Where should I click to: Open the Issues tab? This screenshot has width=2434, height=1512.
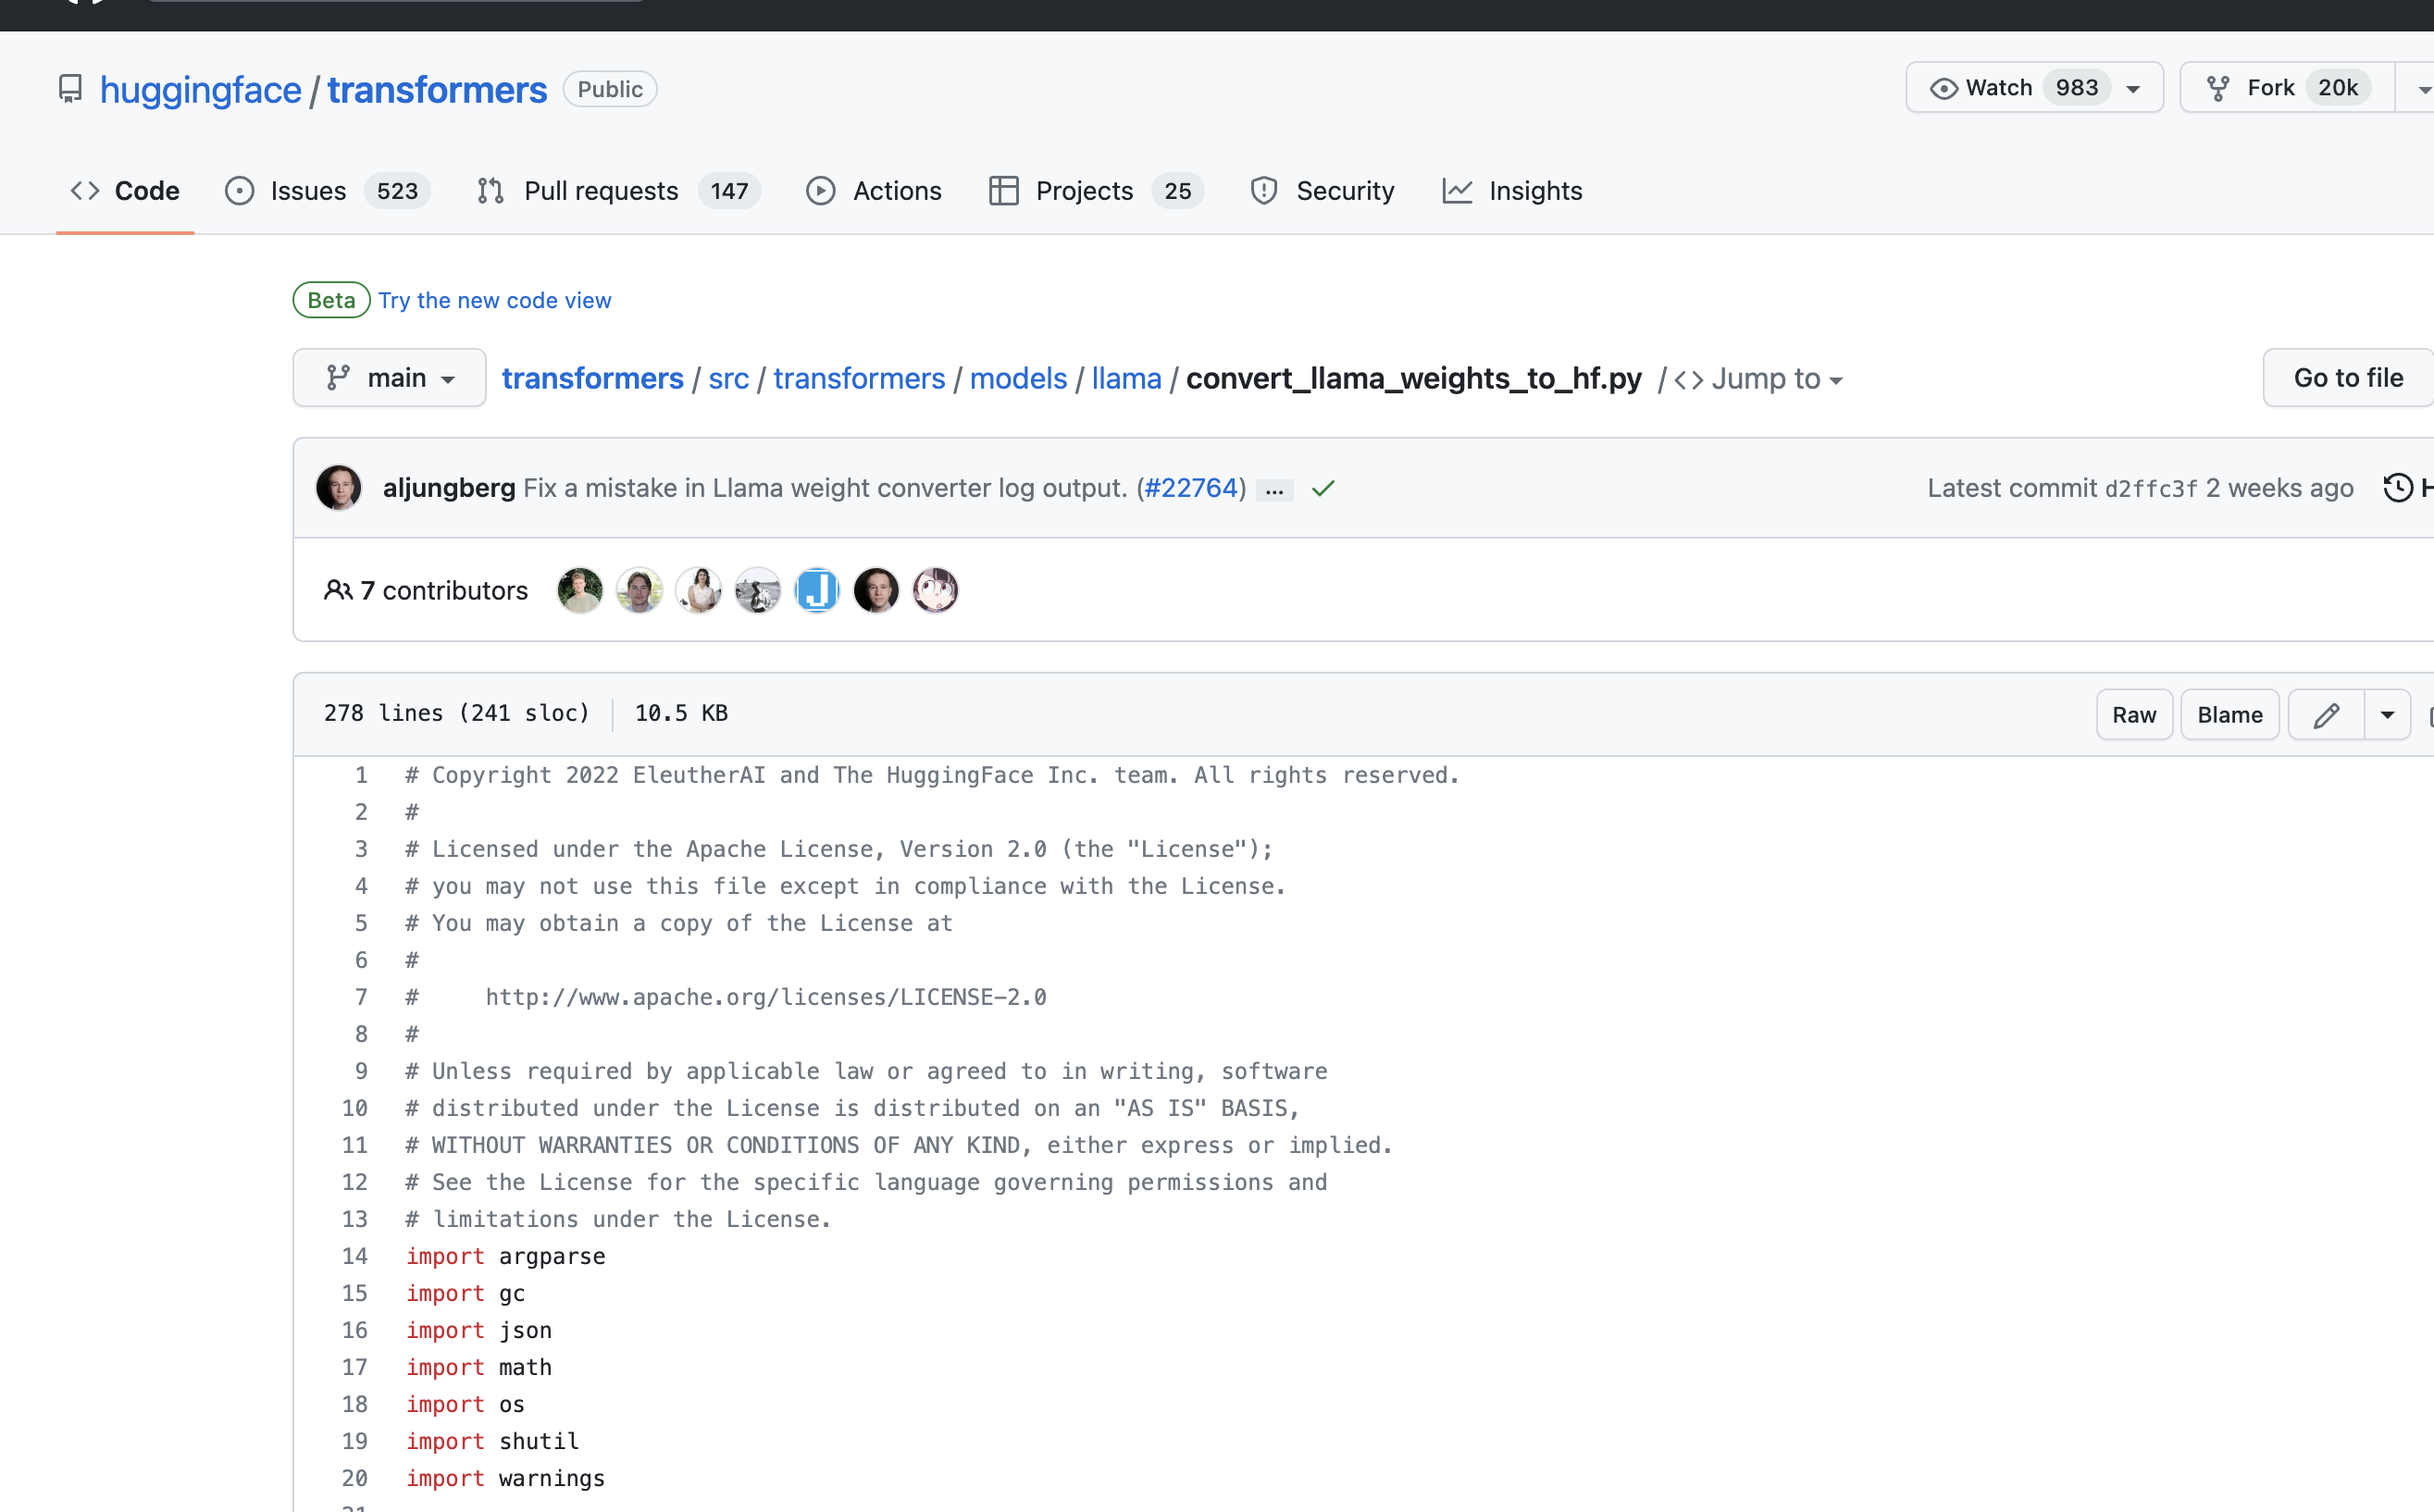tap(307, 191)
